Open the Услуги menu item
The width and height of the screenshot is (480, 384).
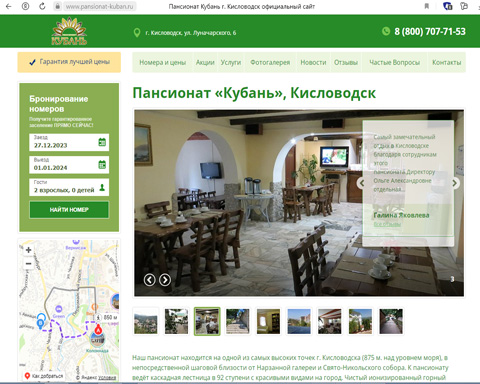[x=231, y=62]
